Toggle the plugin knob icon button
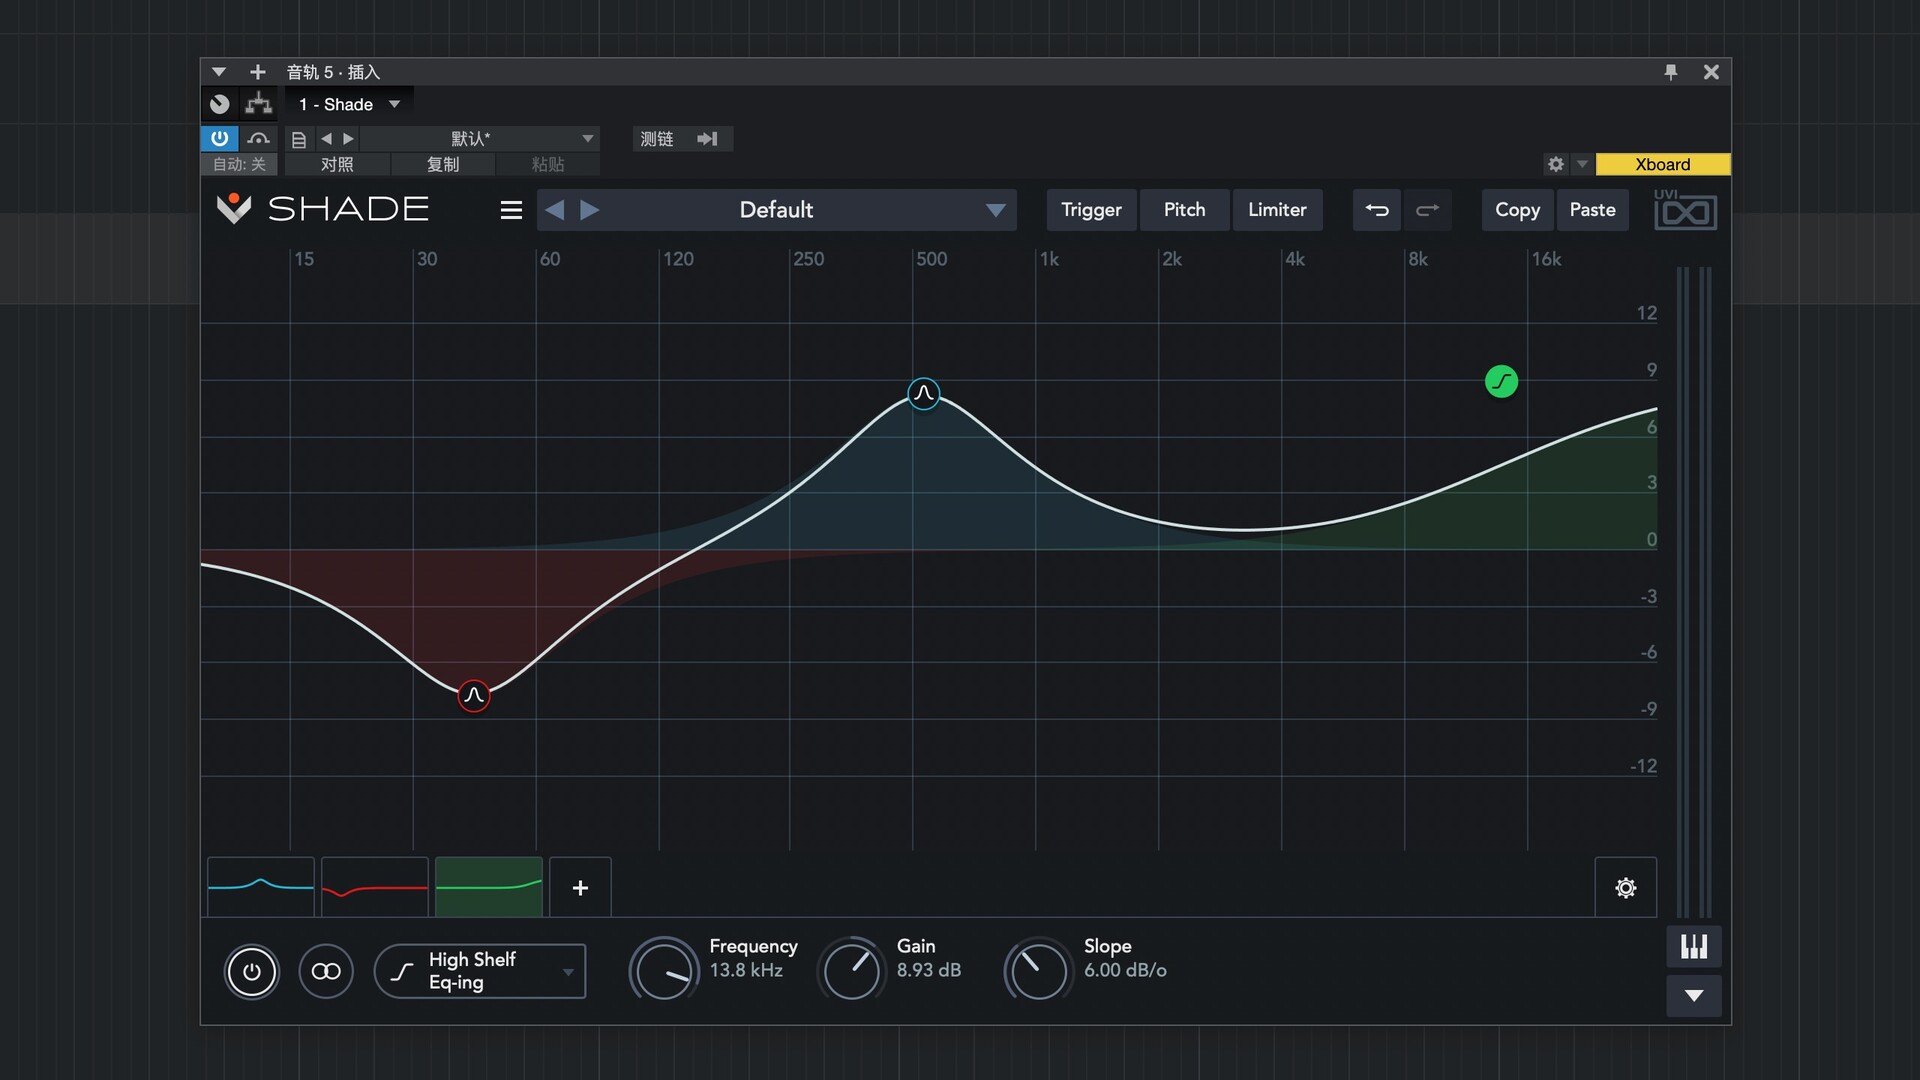Viewport: 1920px width, 1080px height. coord(220,104)
